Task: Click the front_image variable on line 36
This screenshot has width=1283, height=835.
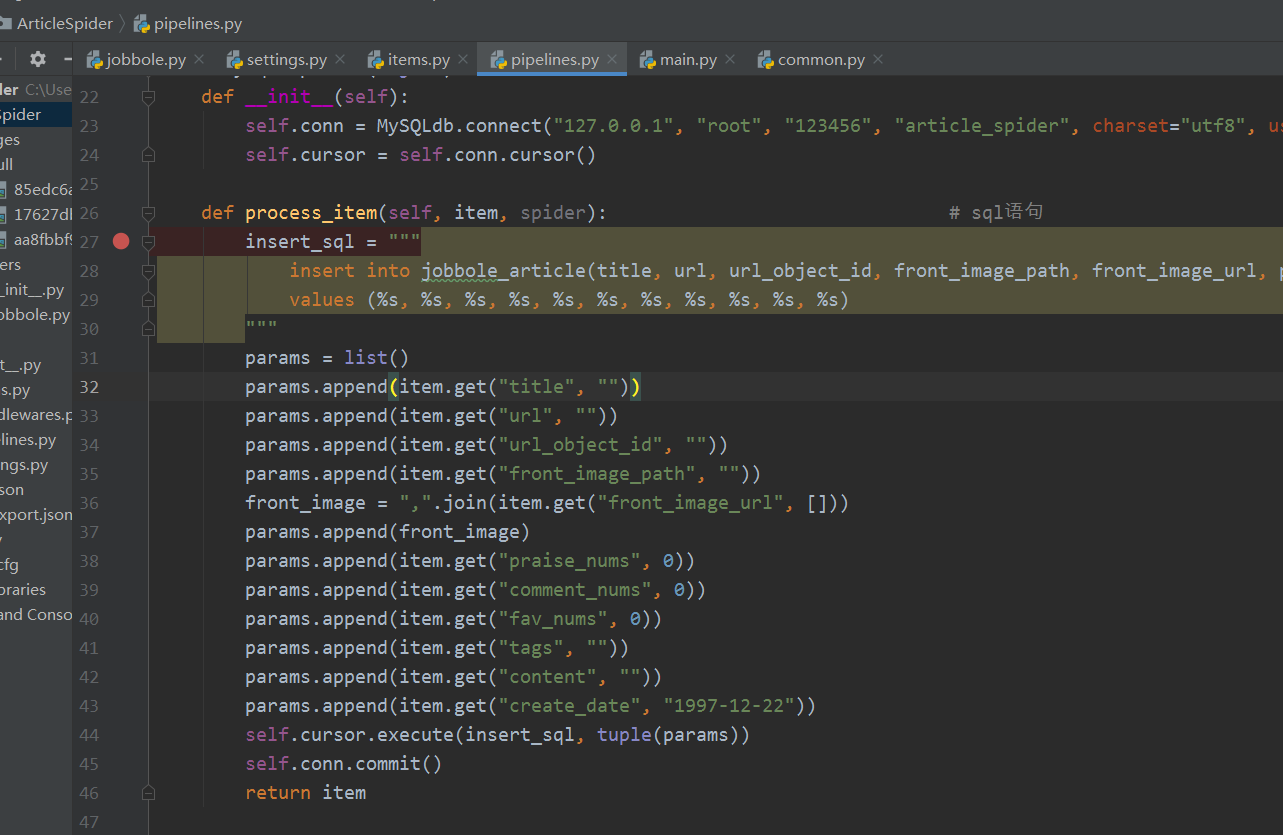Action: pos(305,503)
